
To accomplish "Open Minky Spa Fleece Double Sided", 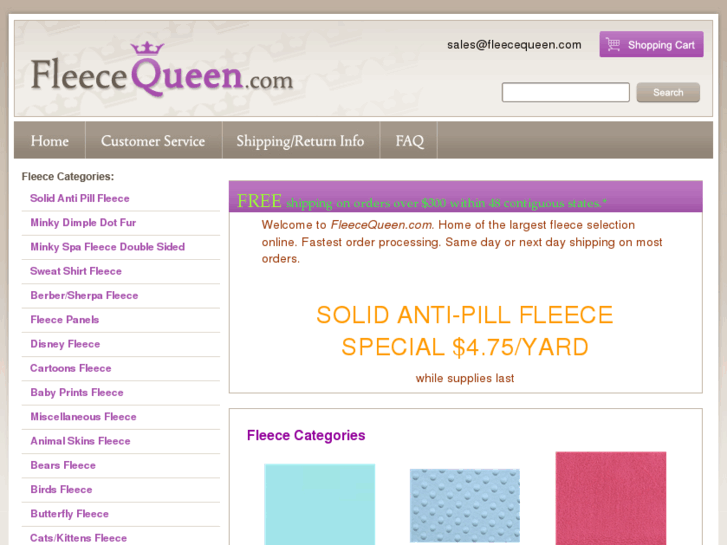I will tap(108, 247).
